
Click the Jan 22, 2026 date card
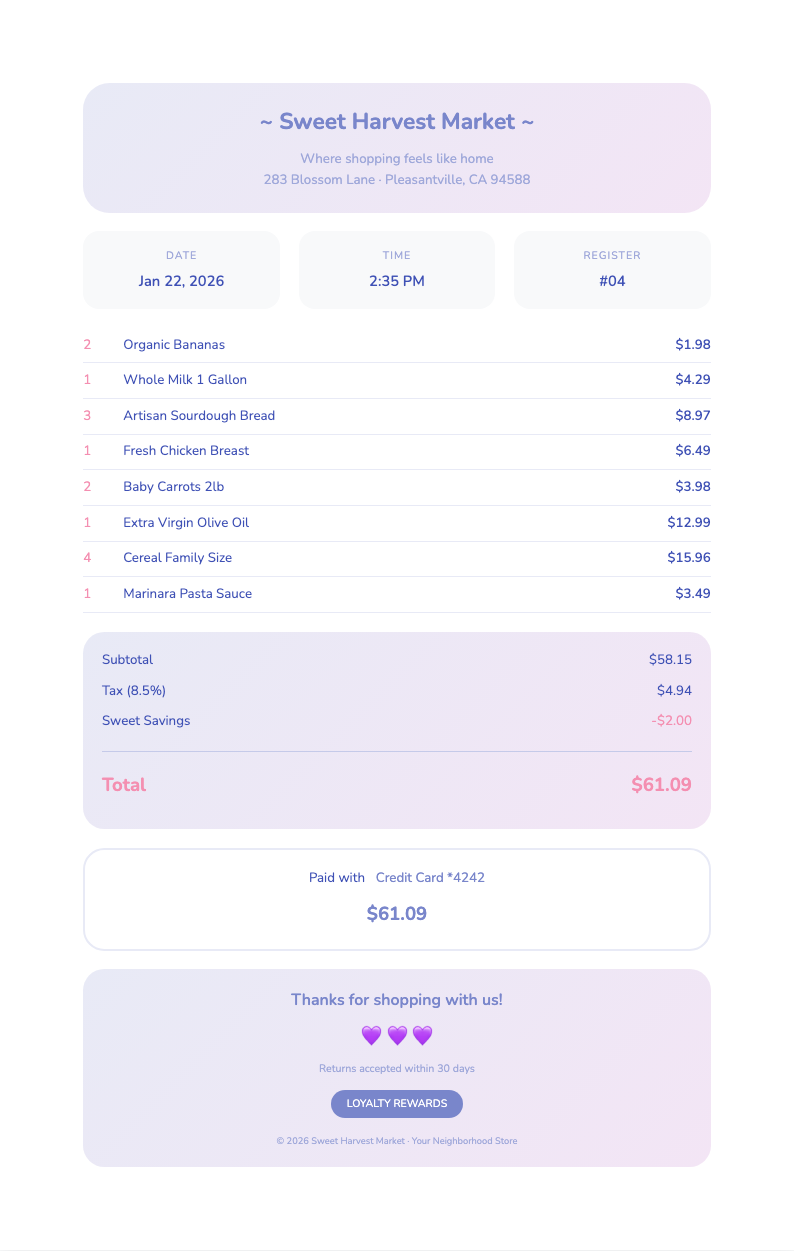pyautogui.click(x=181, y=270)
